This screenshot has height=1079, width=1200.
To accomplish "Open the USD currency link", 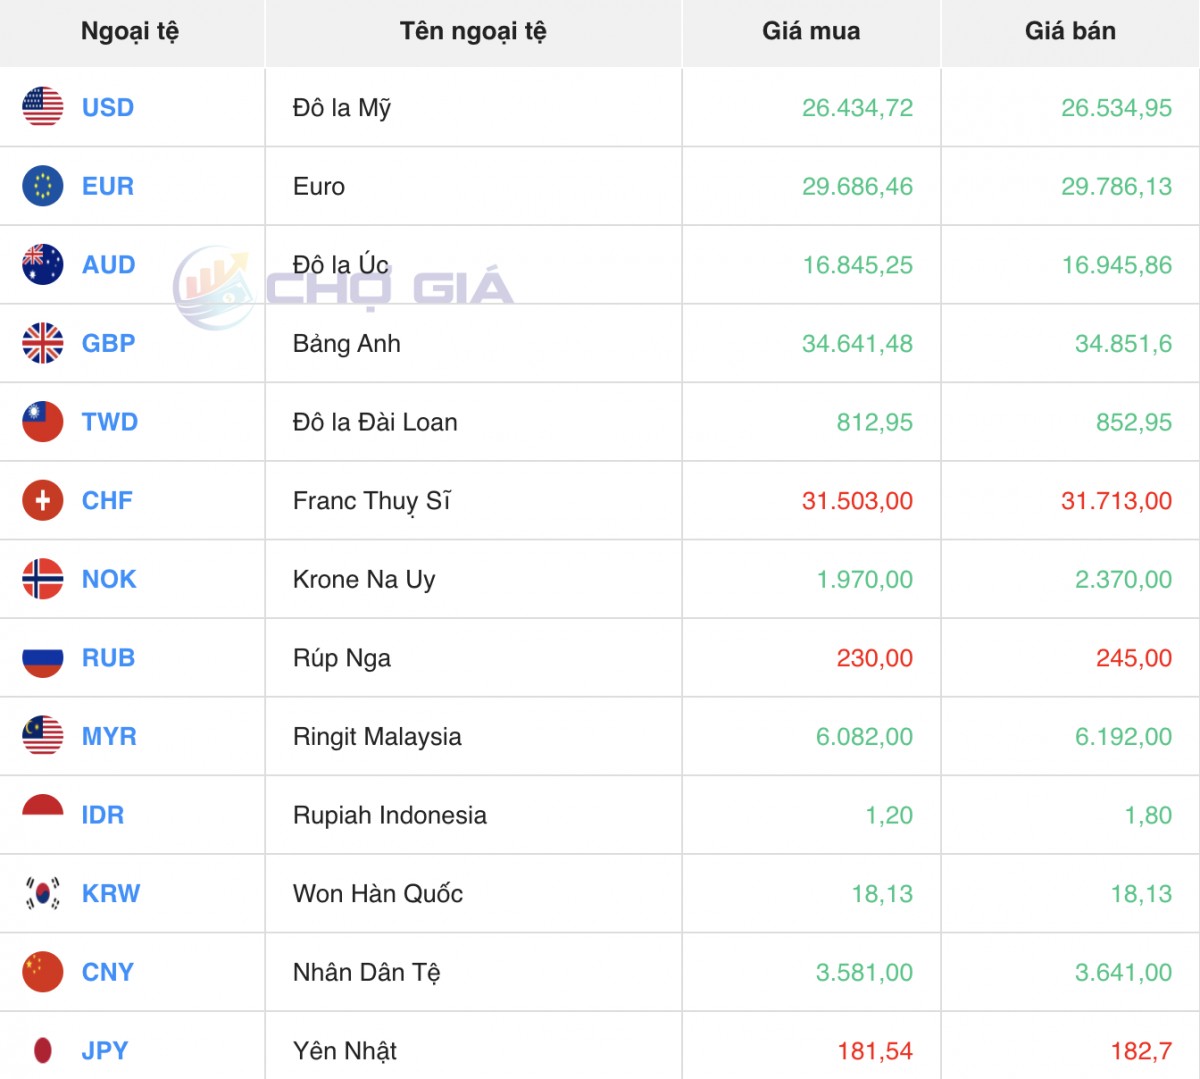I will 107,107.
